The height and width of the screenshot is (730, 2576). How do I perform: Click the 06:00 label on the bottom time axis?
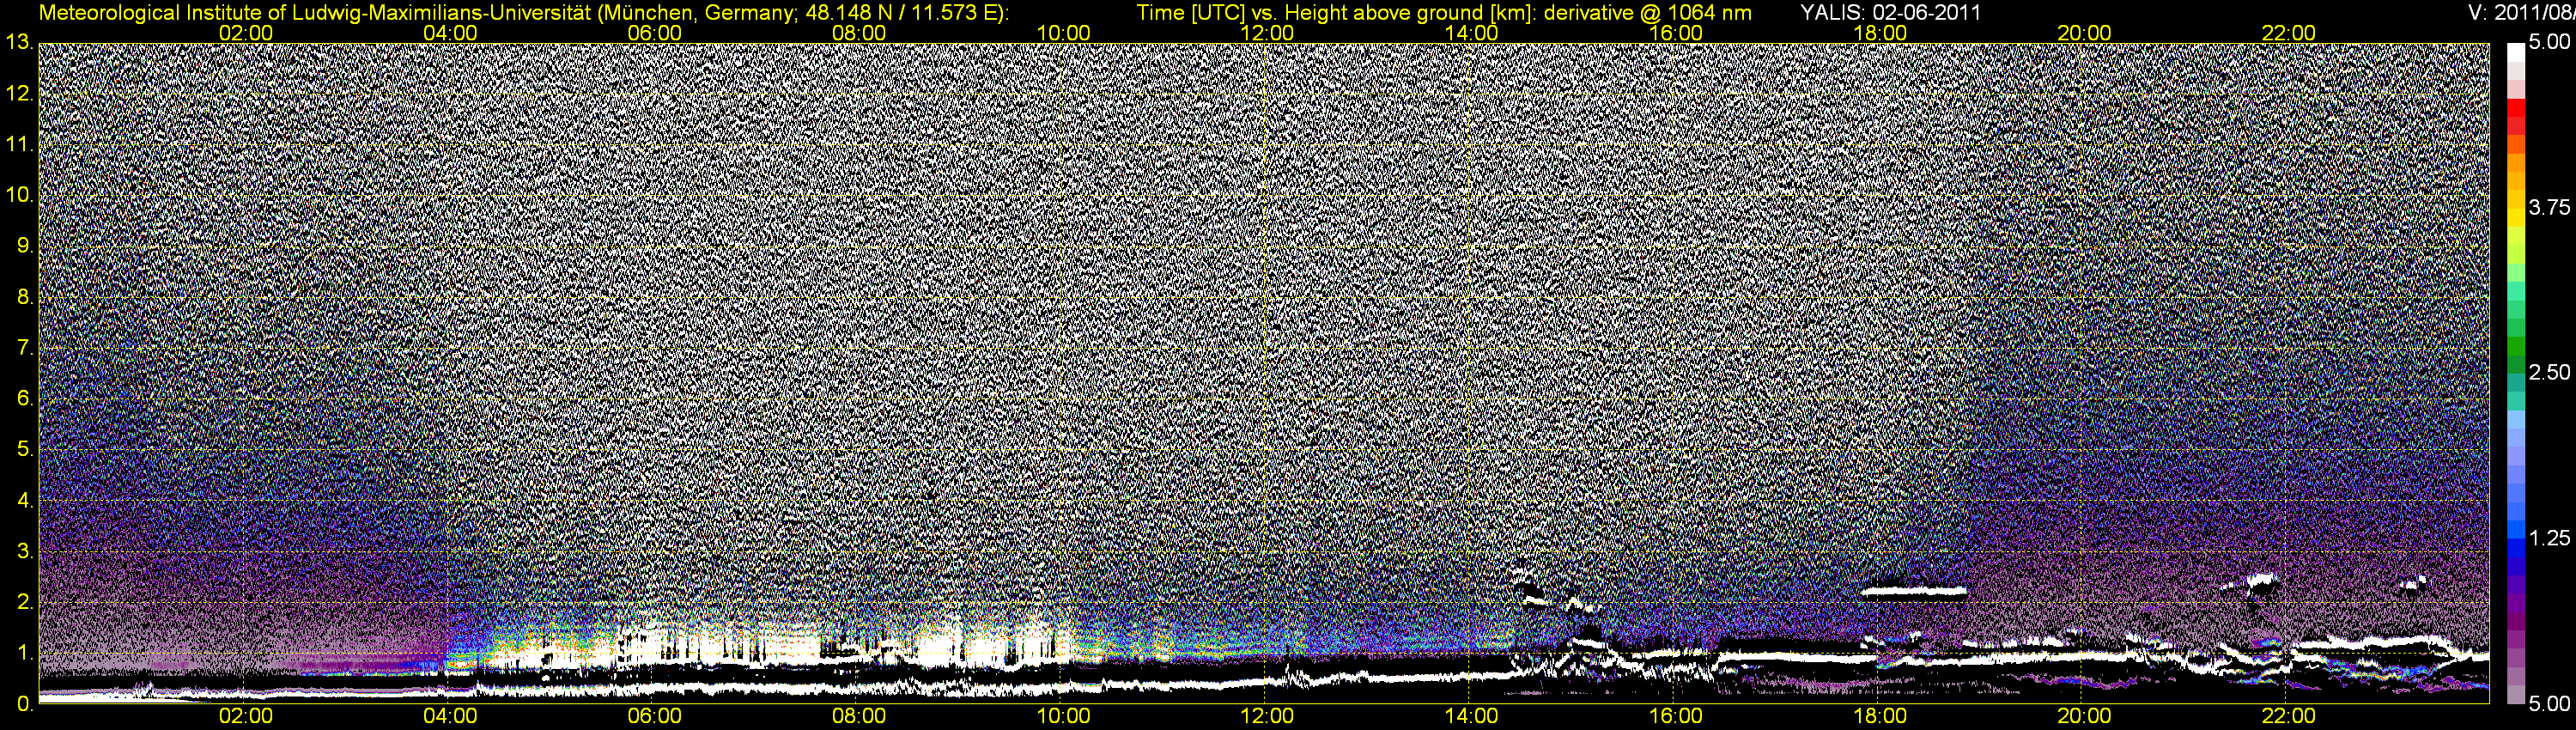[x=654, y=716]
